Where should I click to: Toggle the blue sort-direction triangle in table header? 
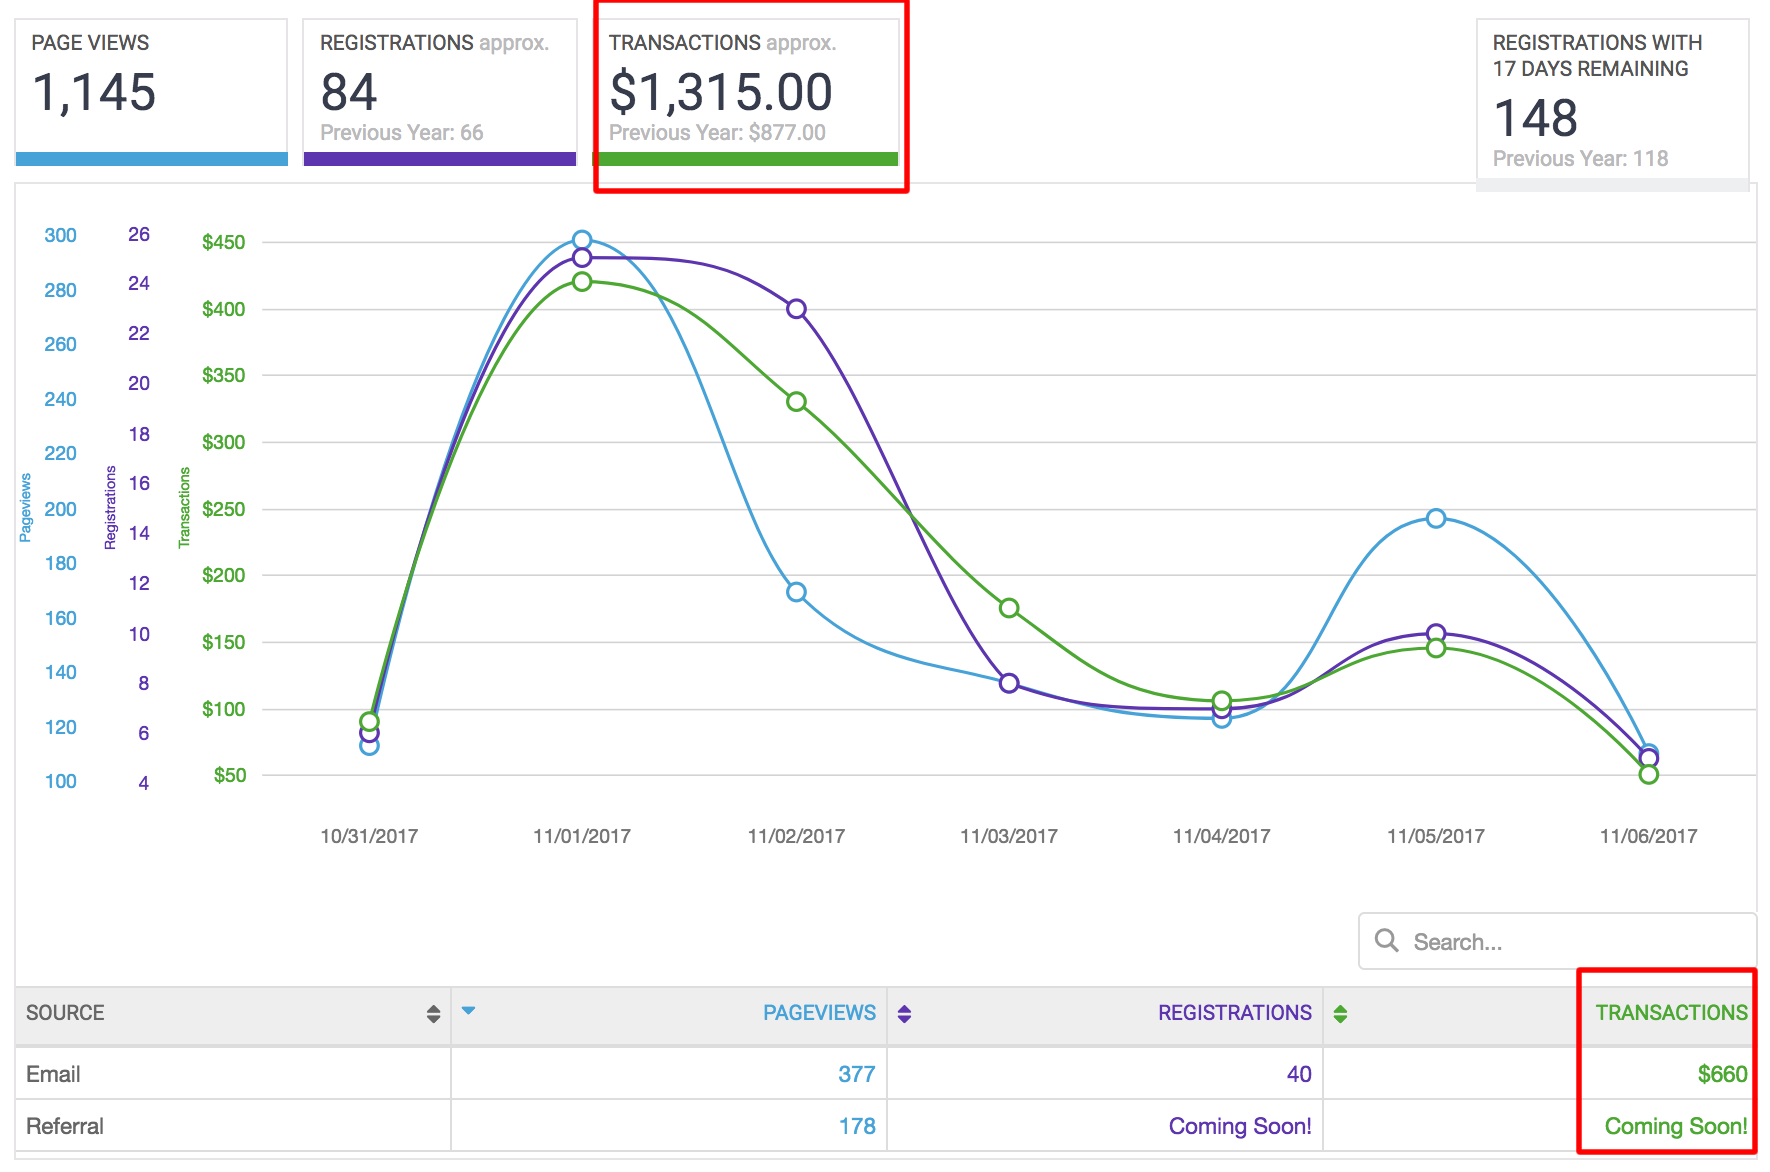pyautogui.click(x=469, y=1012)
